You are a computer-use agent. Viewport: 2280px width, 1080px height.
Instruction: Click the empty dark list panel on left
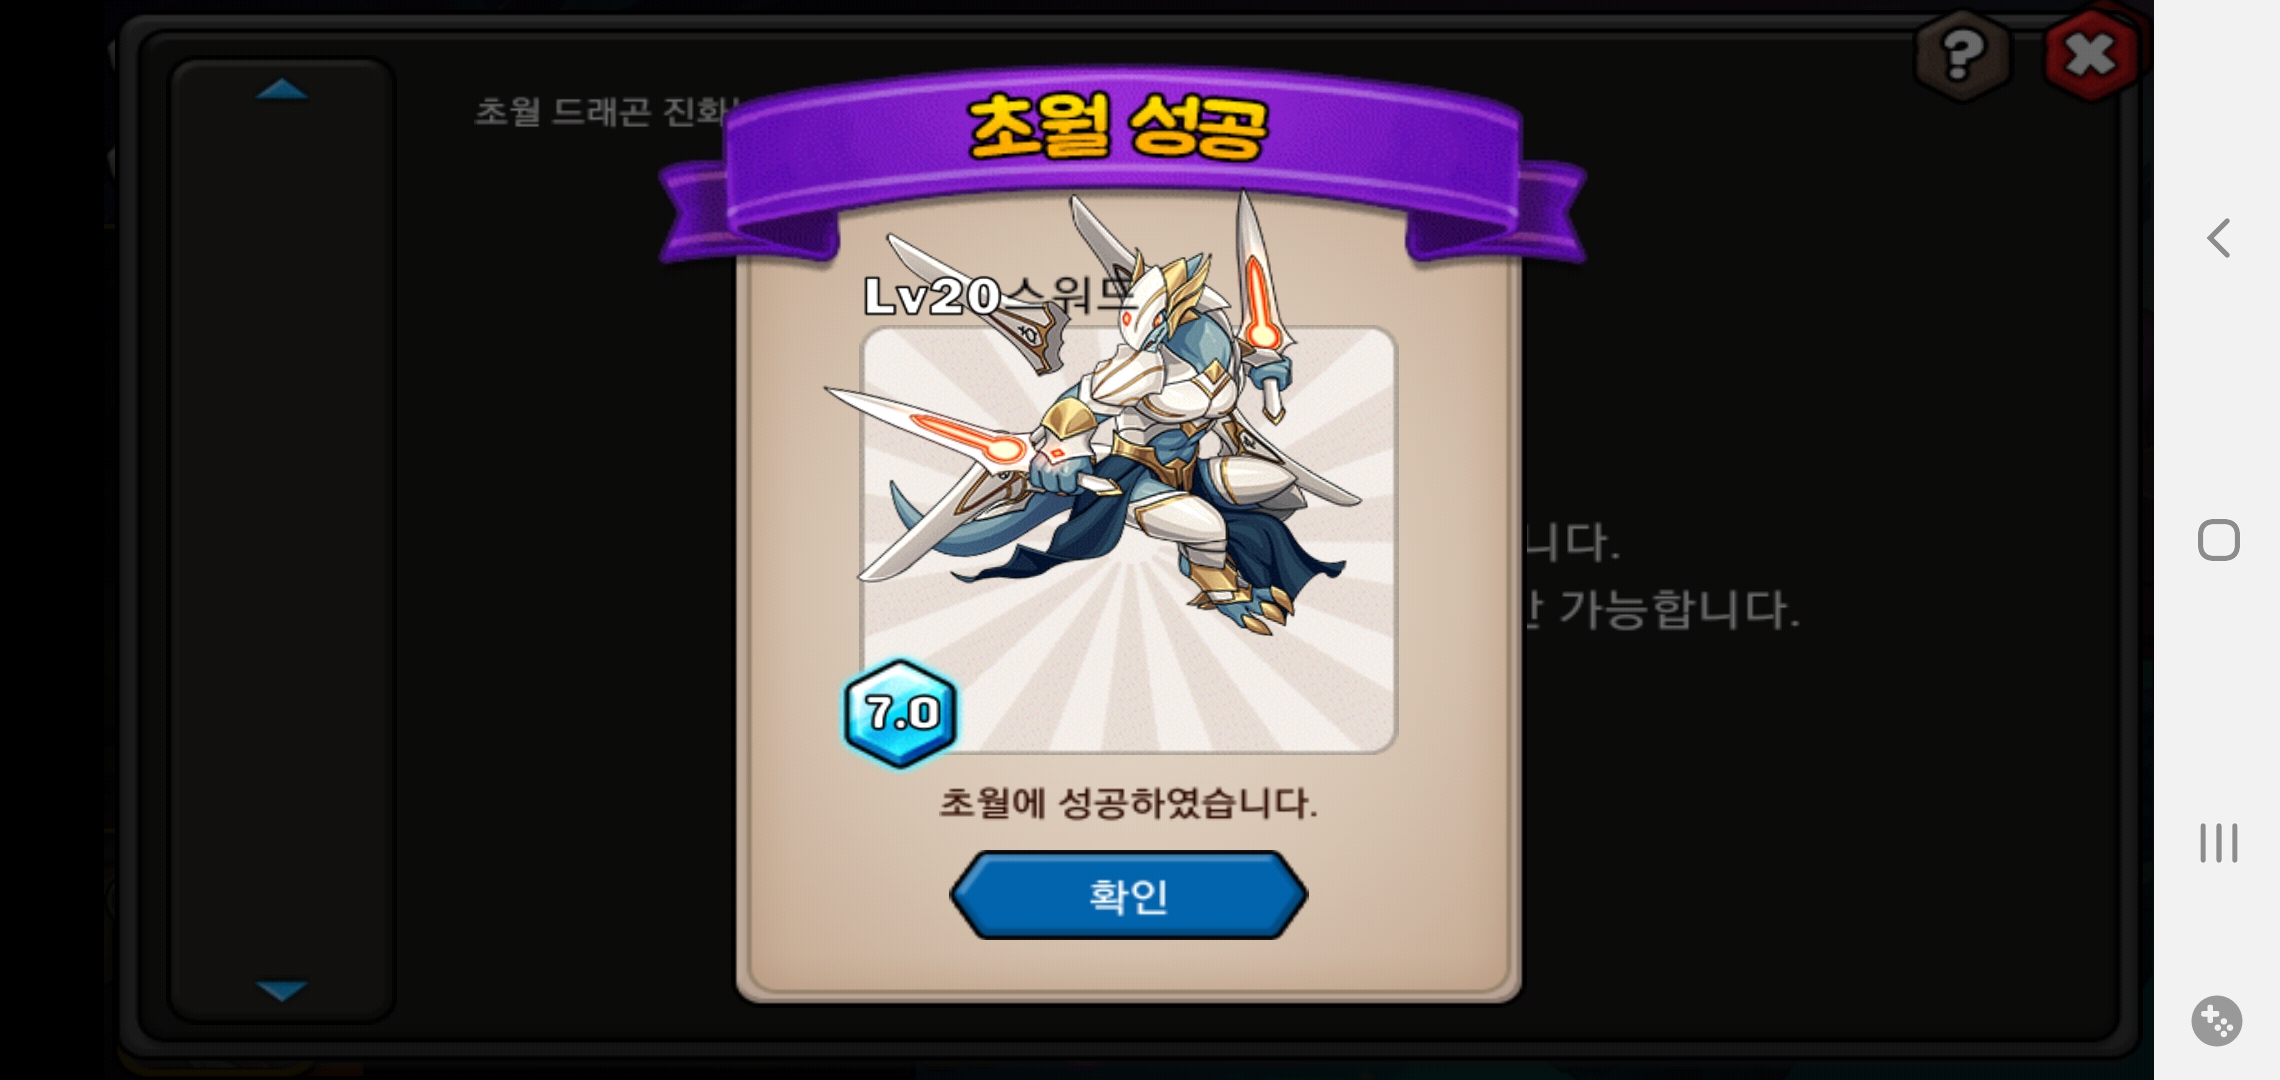(x=282, y=540)
